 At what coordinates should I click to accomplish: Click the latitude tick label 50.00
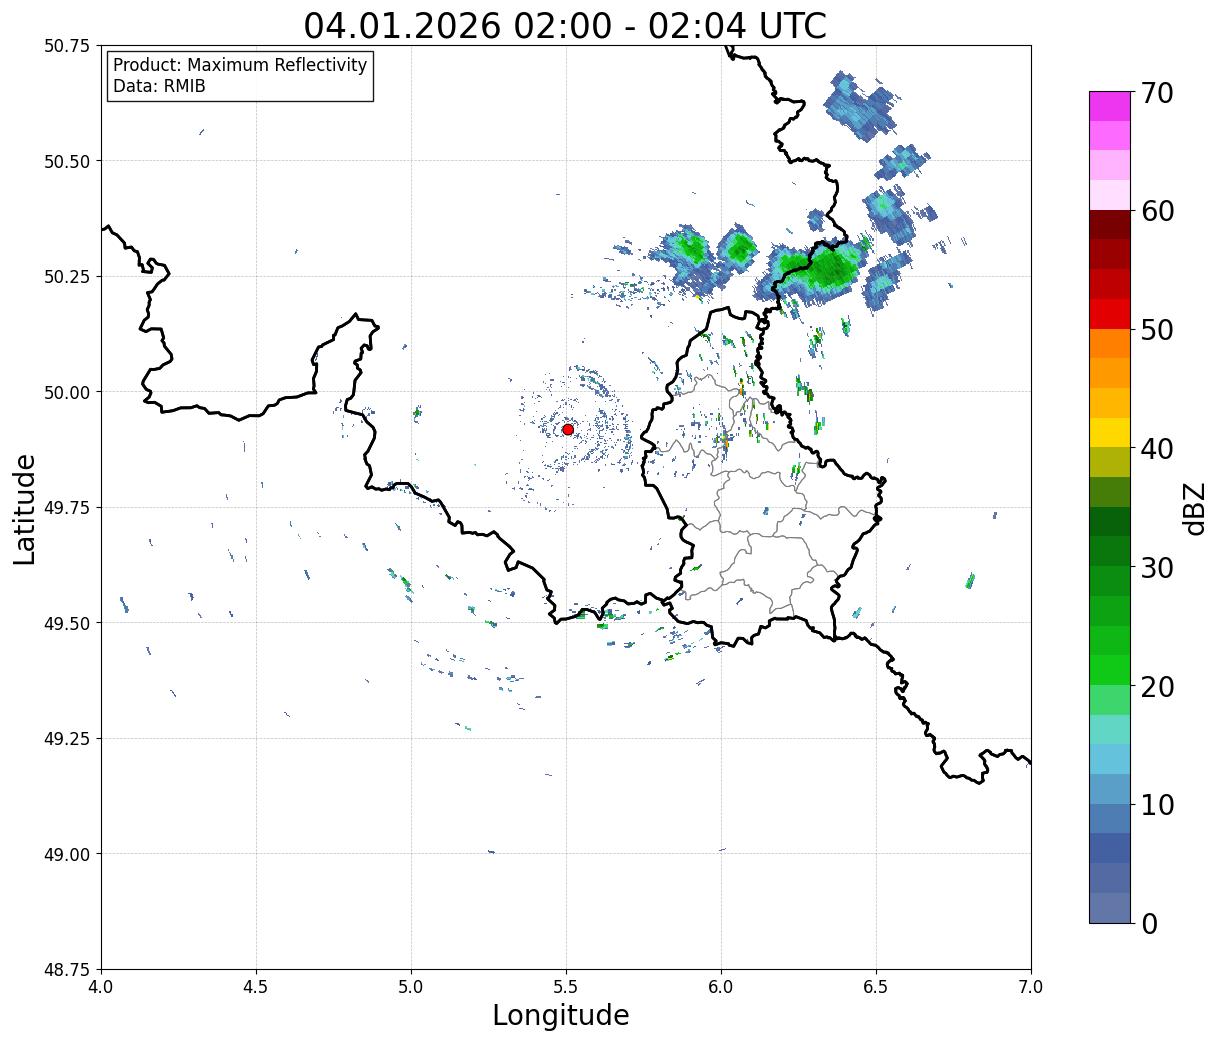[67, 392]
